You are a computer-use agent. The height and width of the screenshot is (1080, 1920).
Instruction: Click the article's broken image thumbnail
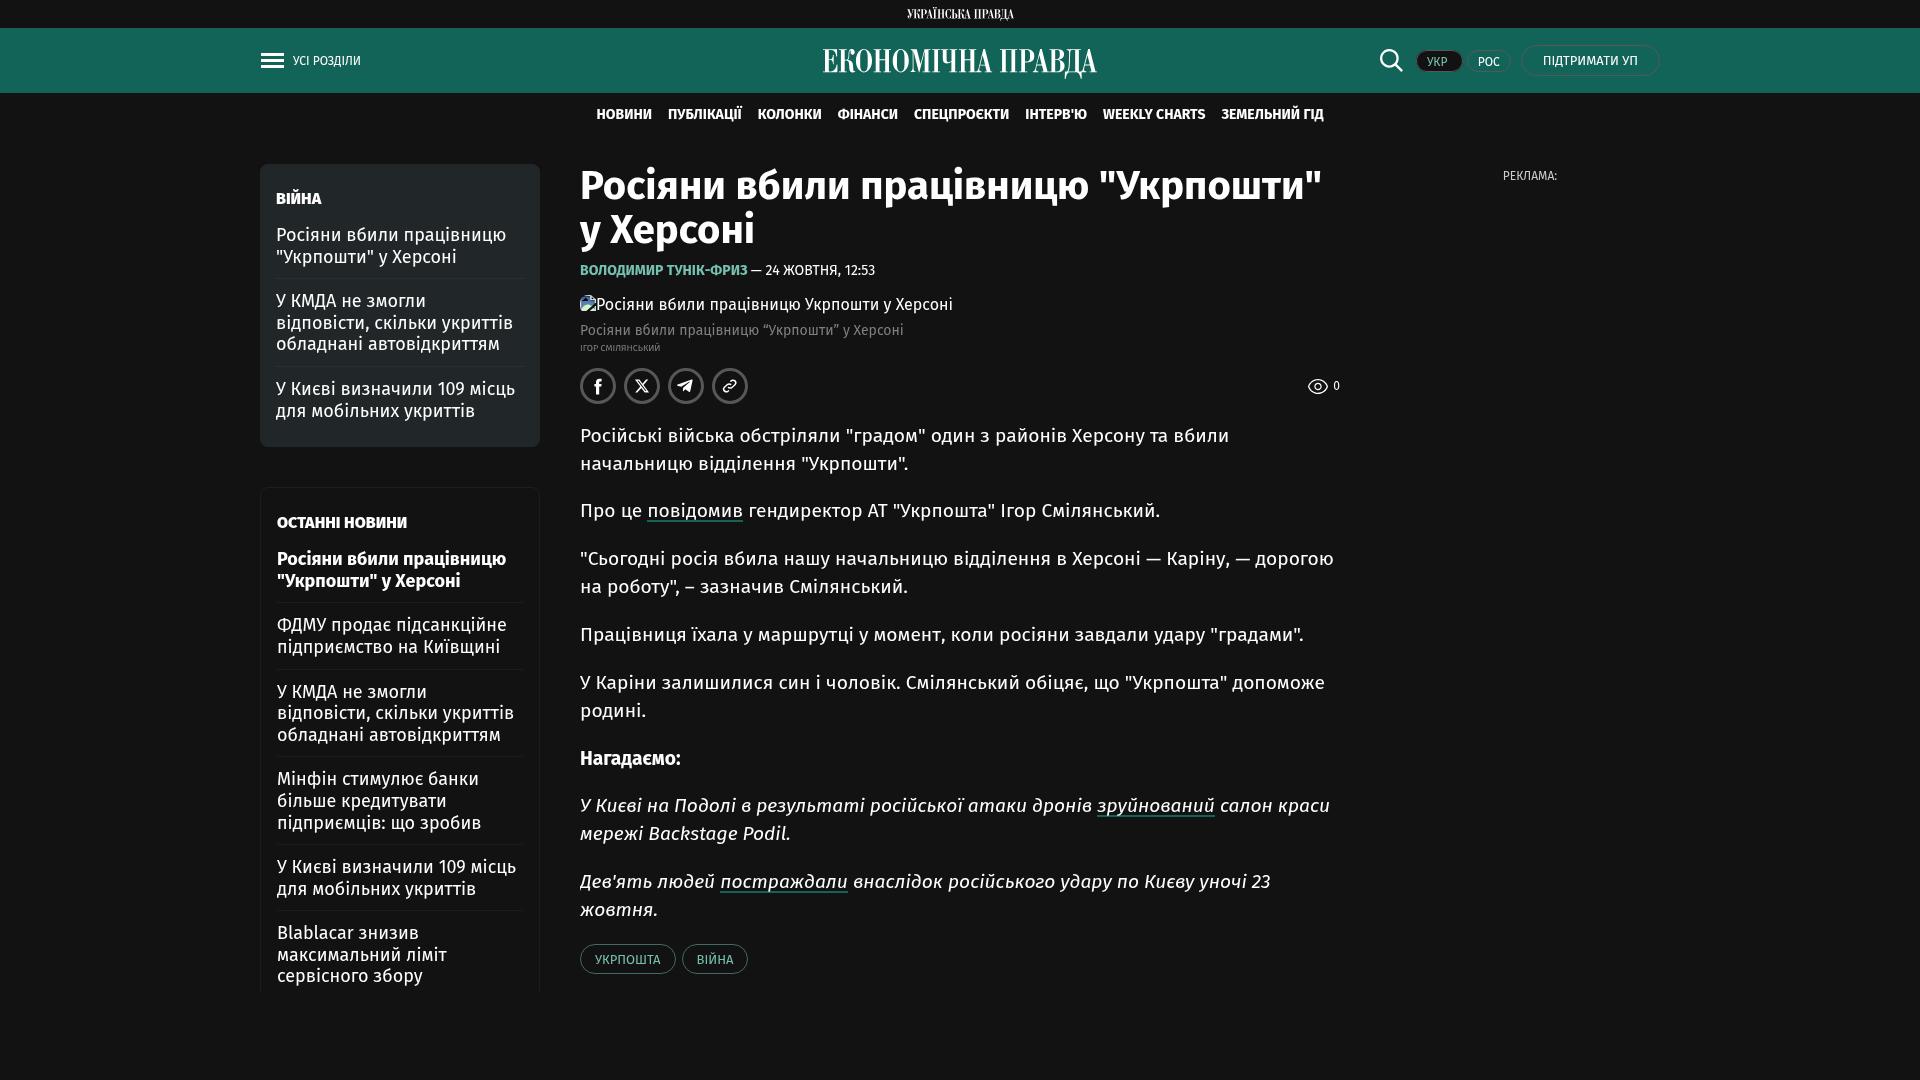(588, 304)
